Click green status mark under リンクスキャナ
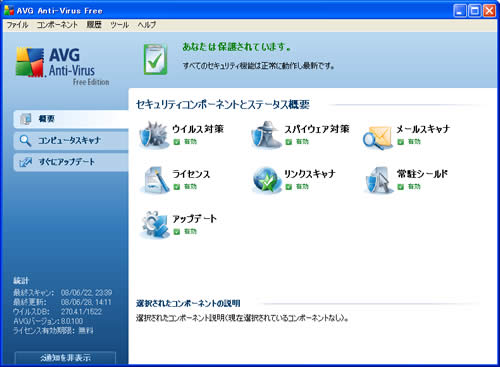Image resolution: width=500 pixels, height=367 pixels. [x=289, y=187]
